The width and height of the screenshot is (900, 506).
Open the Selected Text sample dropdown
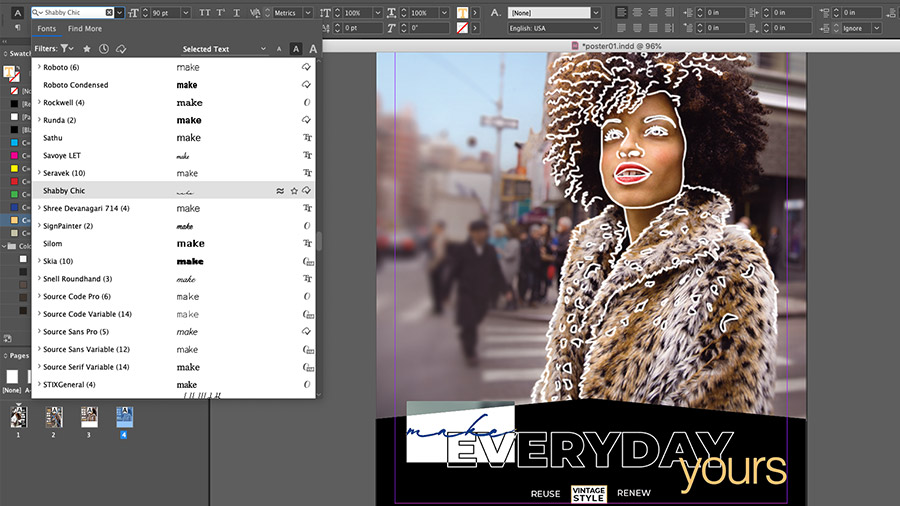coord(223,49)
